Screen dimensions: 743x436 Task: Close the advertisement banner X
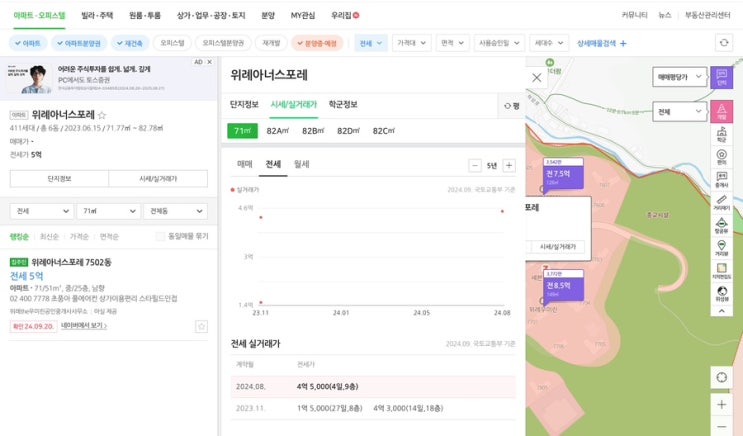(x=209, y=62)
